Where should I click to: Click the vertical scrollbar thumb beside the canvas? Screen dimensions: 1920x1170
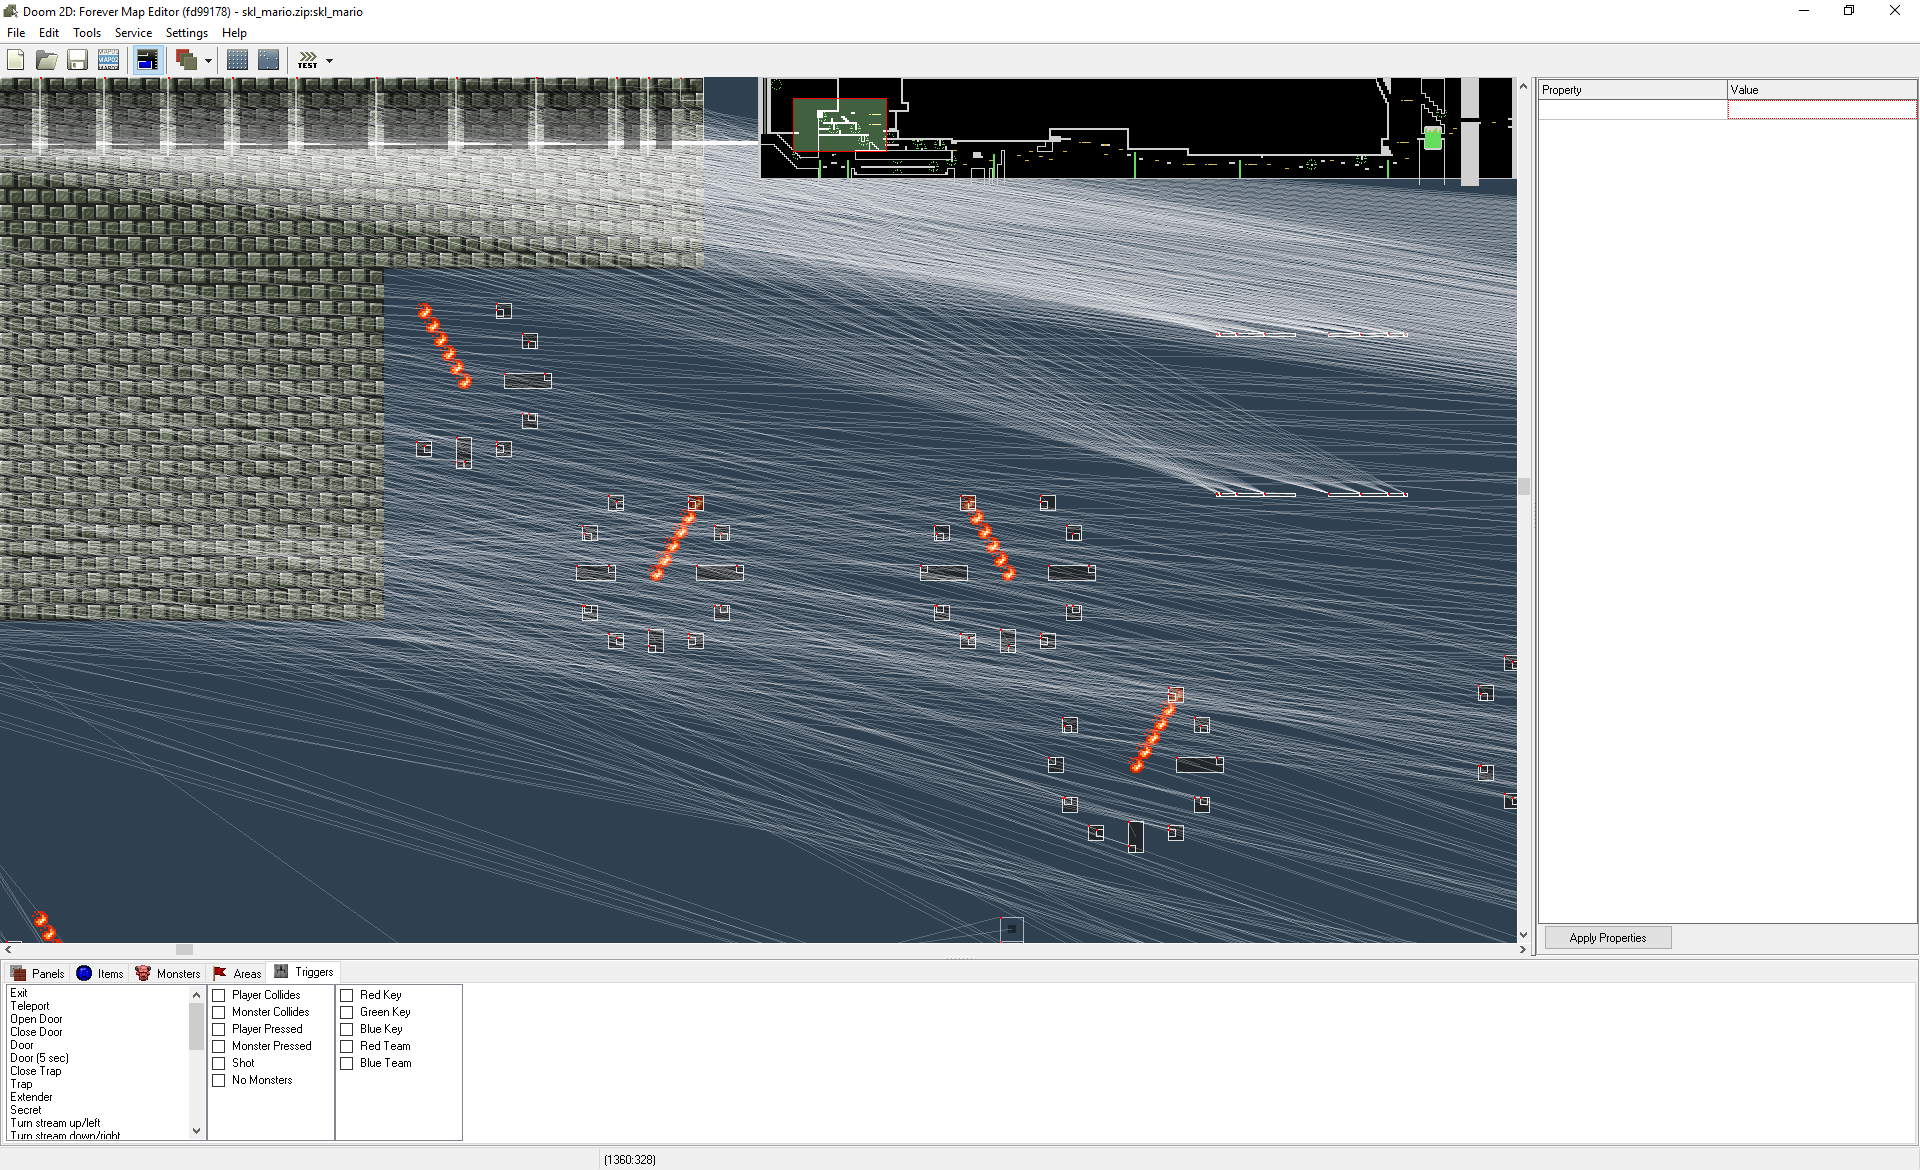[1523, 487]
